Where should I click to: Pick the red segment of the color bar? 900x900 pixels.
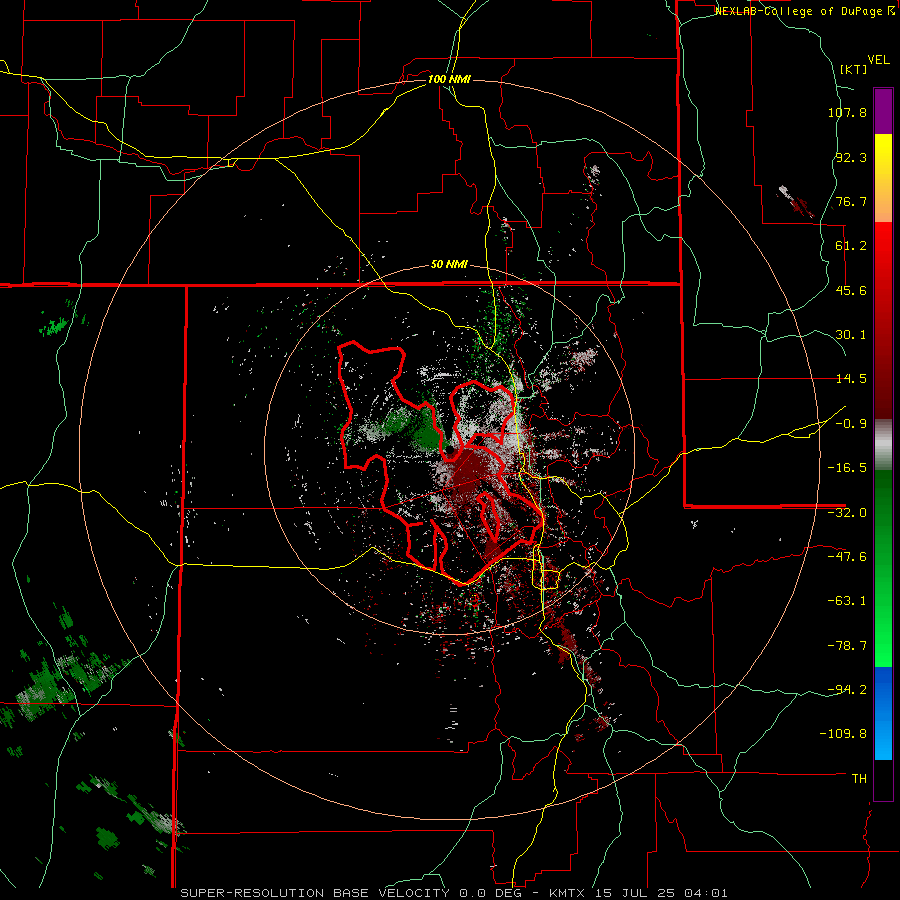pos(883,320)
